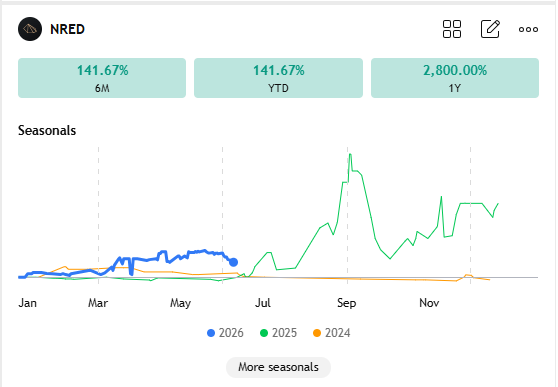Click the Seasonals heading

47,130
